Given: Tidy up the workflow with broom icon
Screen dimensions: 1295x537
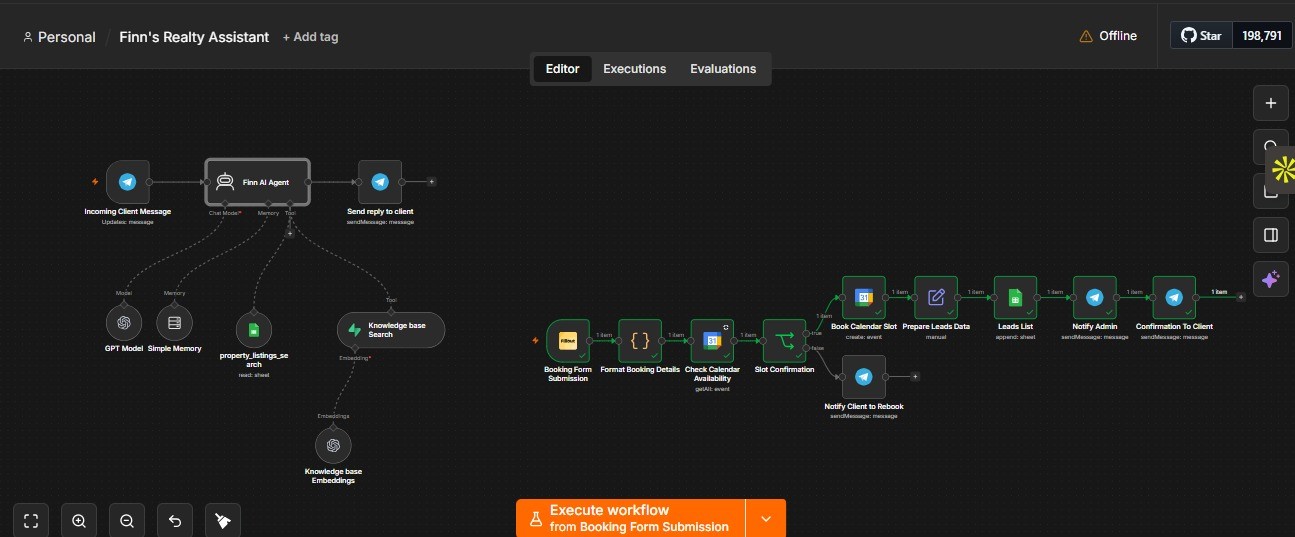Looking at the screenshot, I should [223, 520].
